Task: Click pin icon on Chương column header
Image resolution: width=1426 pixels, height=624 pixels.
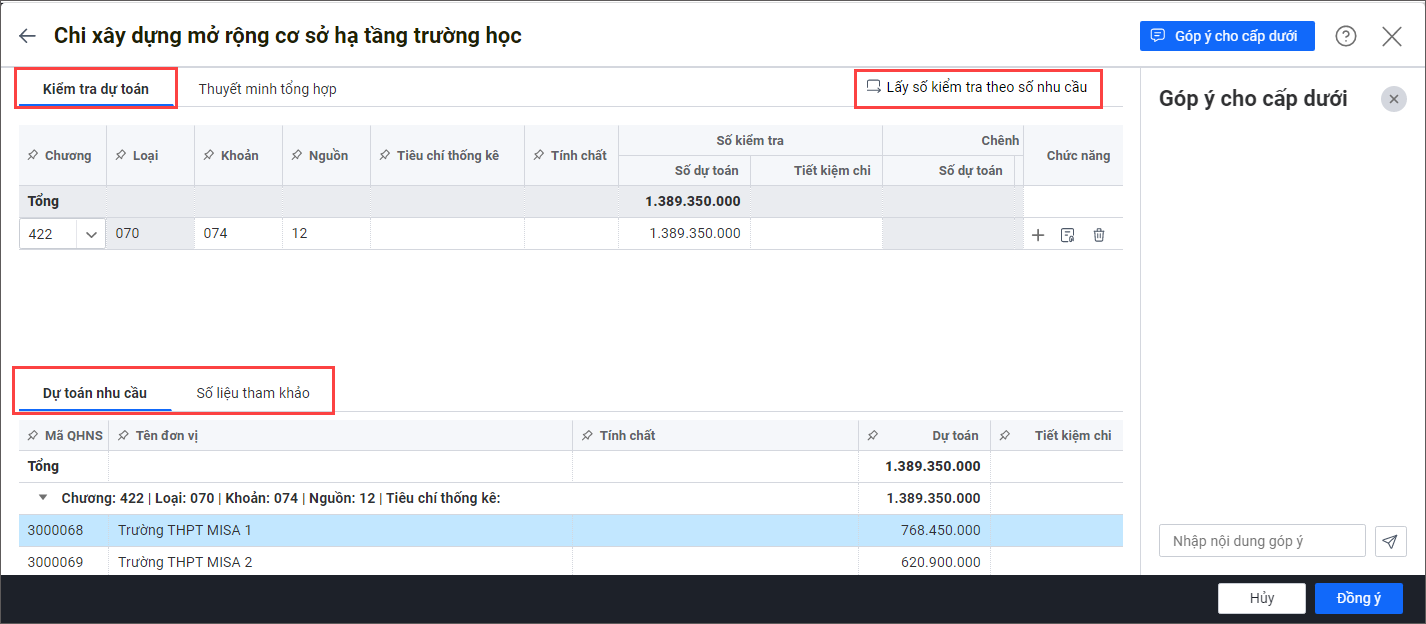Action: 33,156
